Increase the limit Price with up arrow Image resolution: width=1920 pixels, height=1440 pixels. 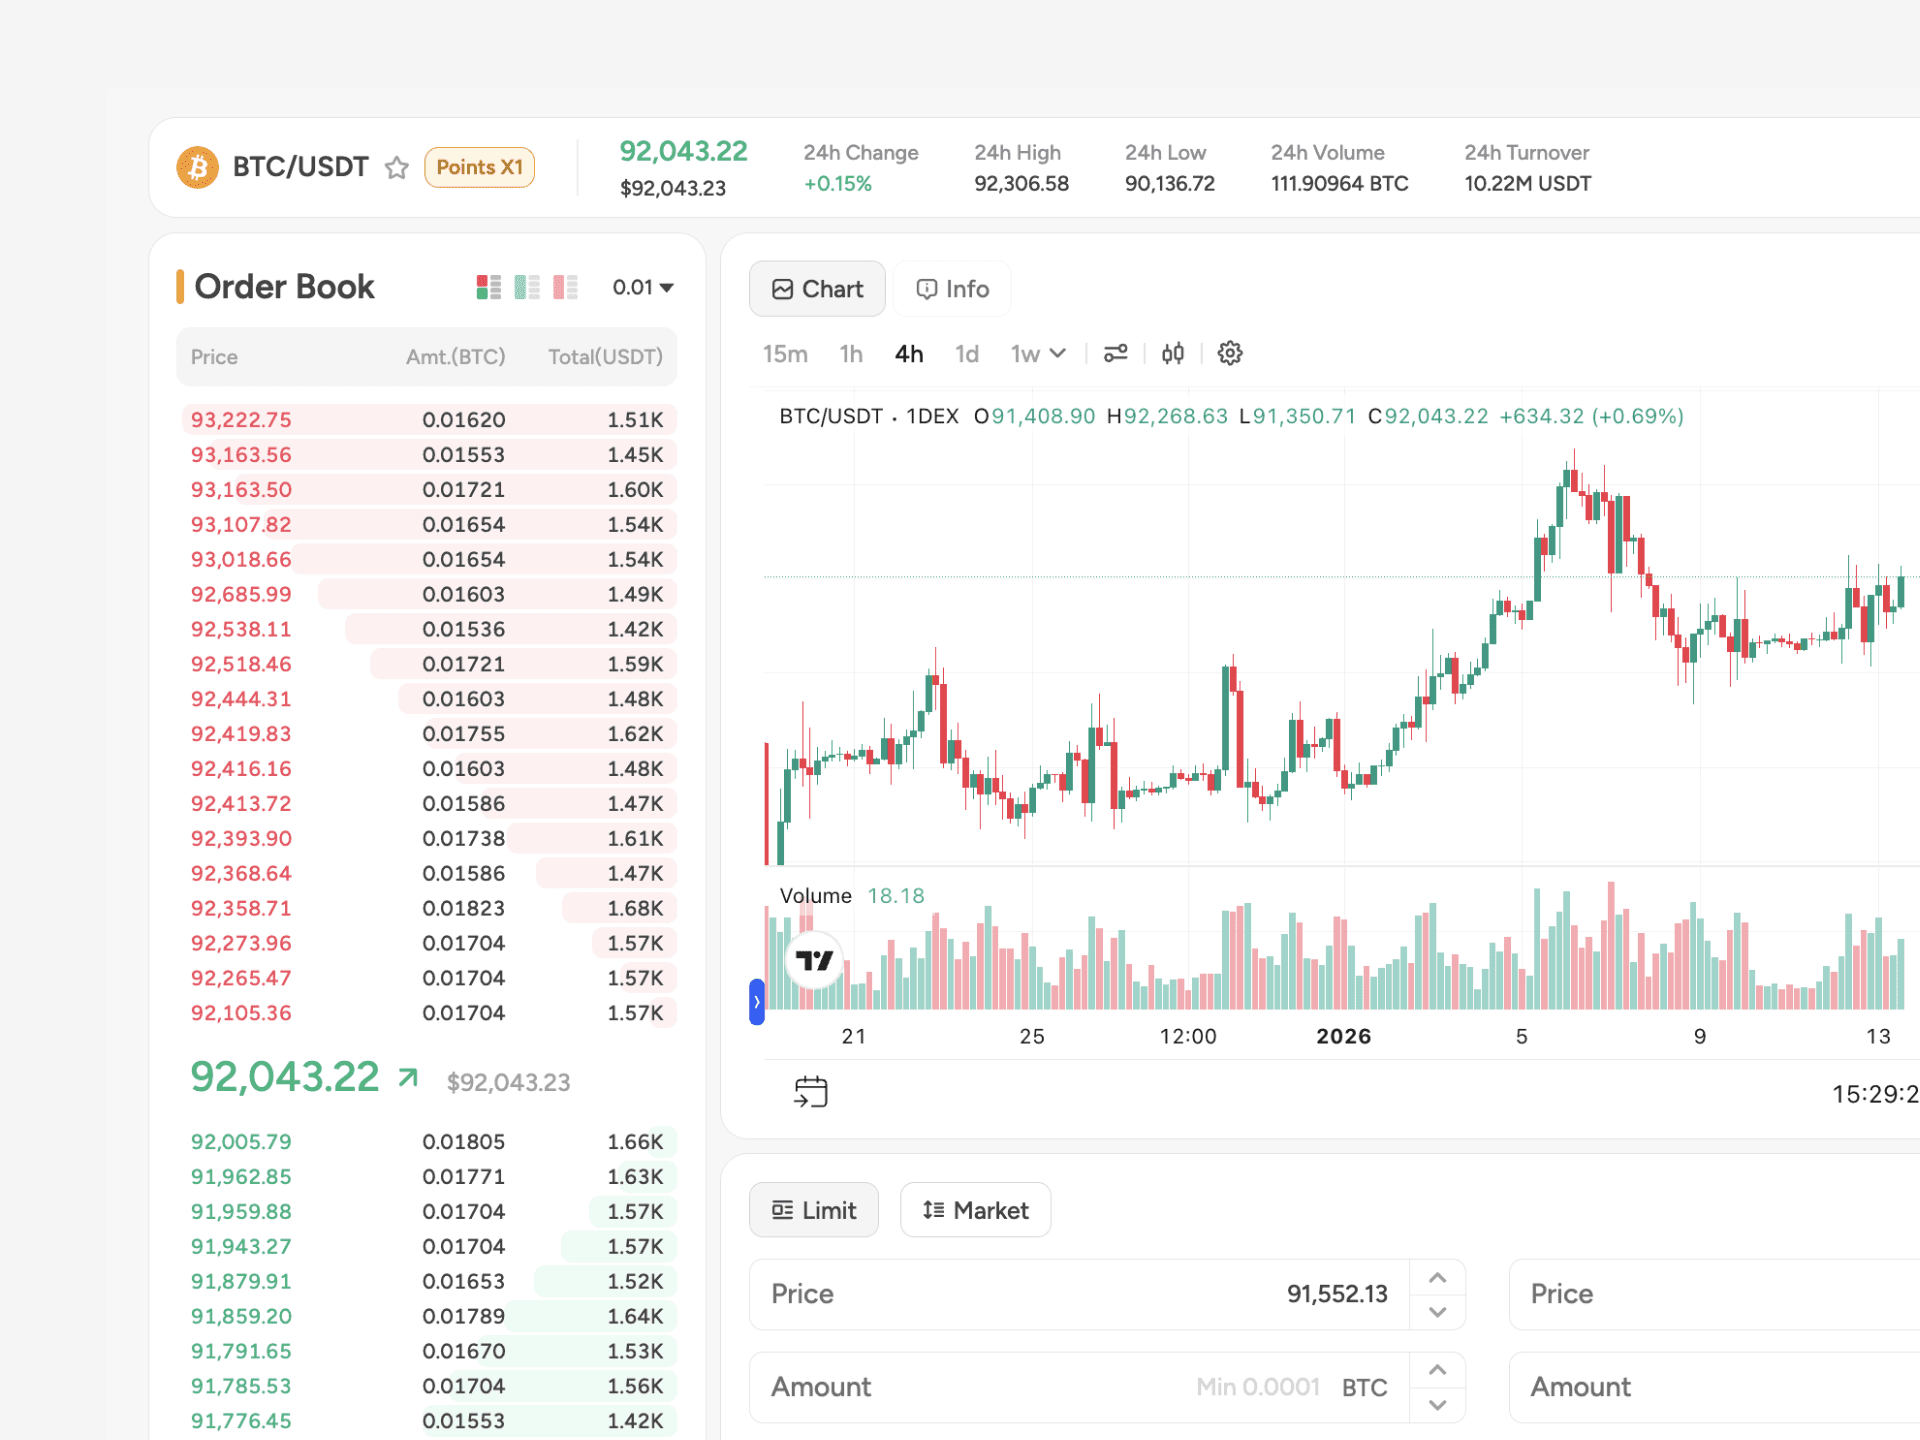coord(1437,1278)
